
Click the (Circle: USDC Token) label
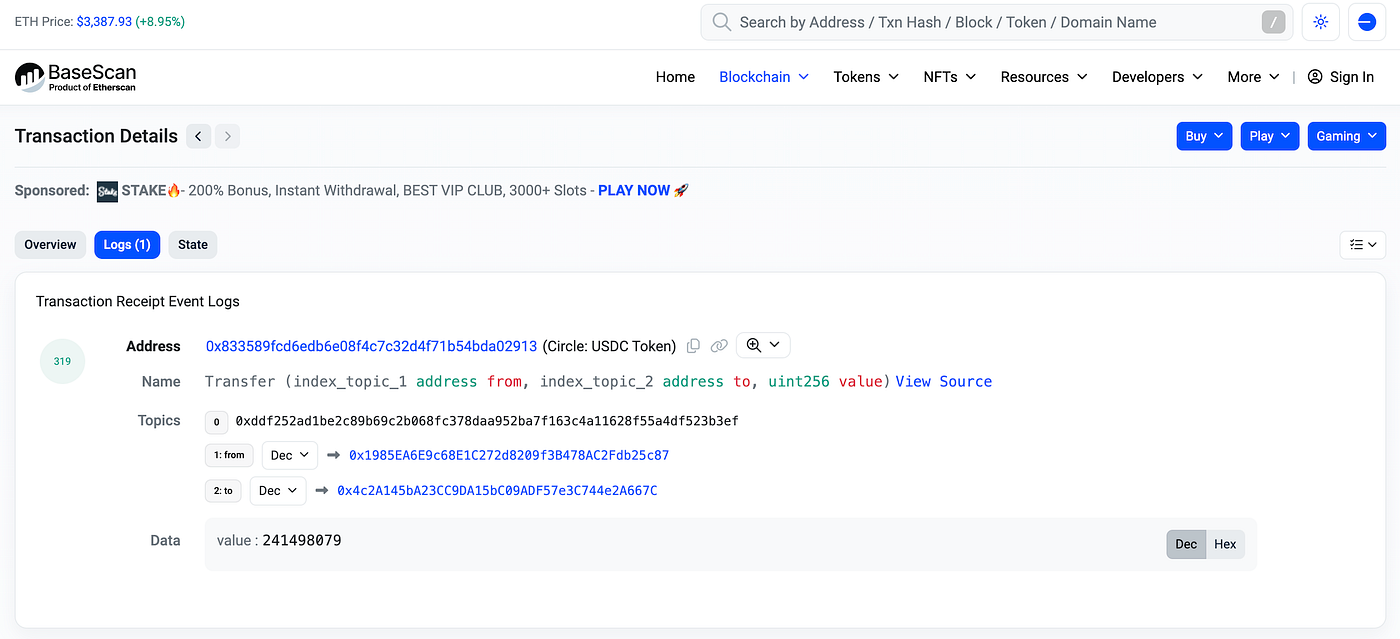609,346
